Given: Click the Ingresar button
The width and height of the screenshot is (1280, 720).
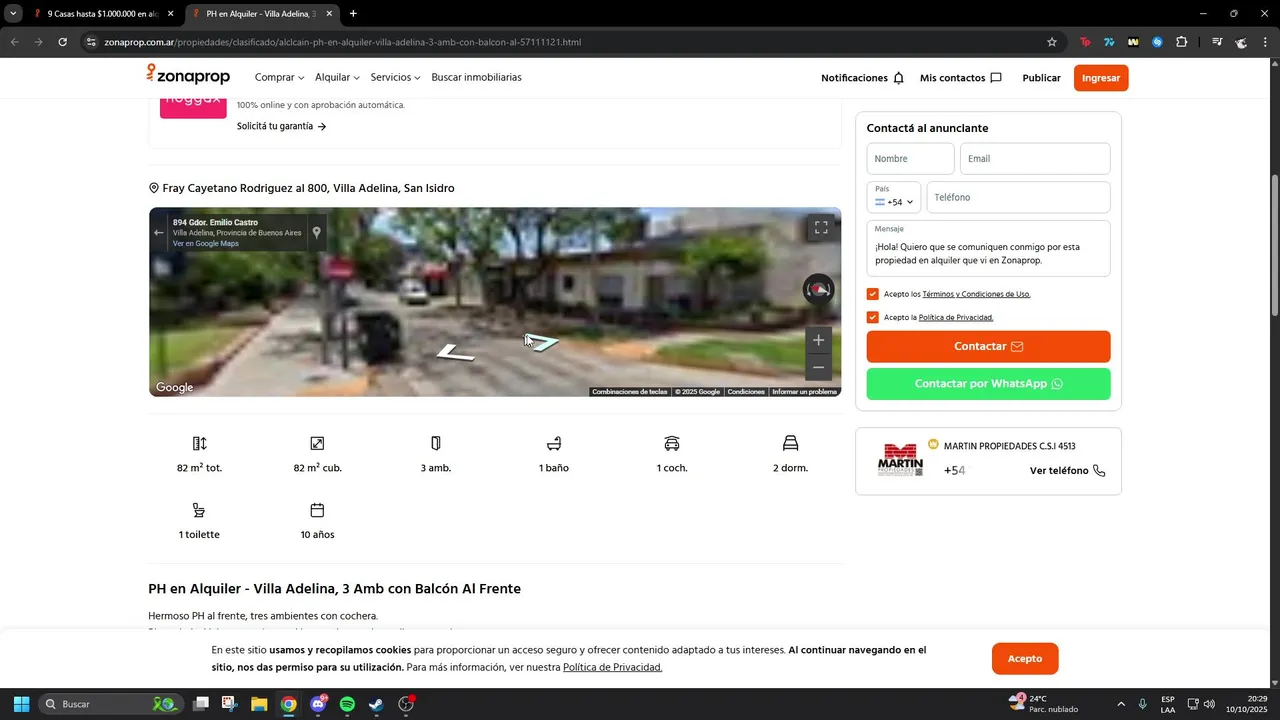Looking at the screenshot, I should coord(1101,78).
